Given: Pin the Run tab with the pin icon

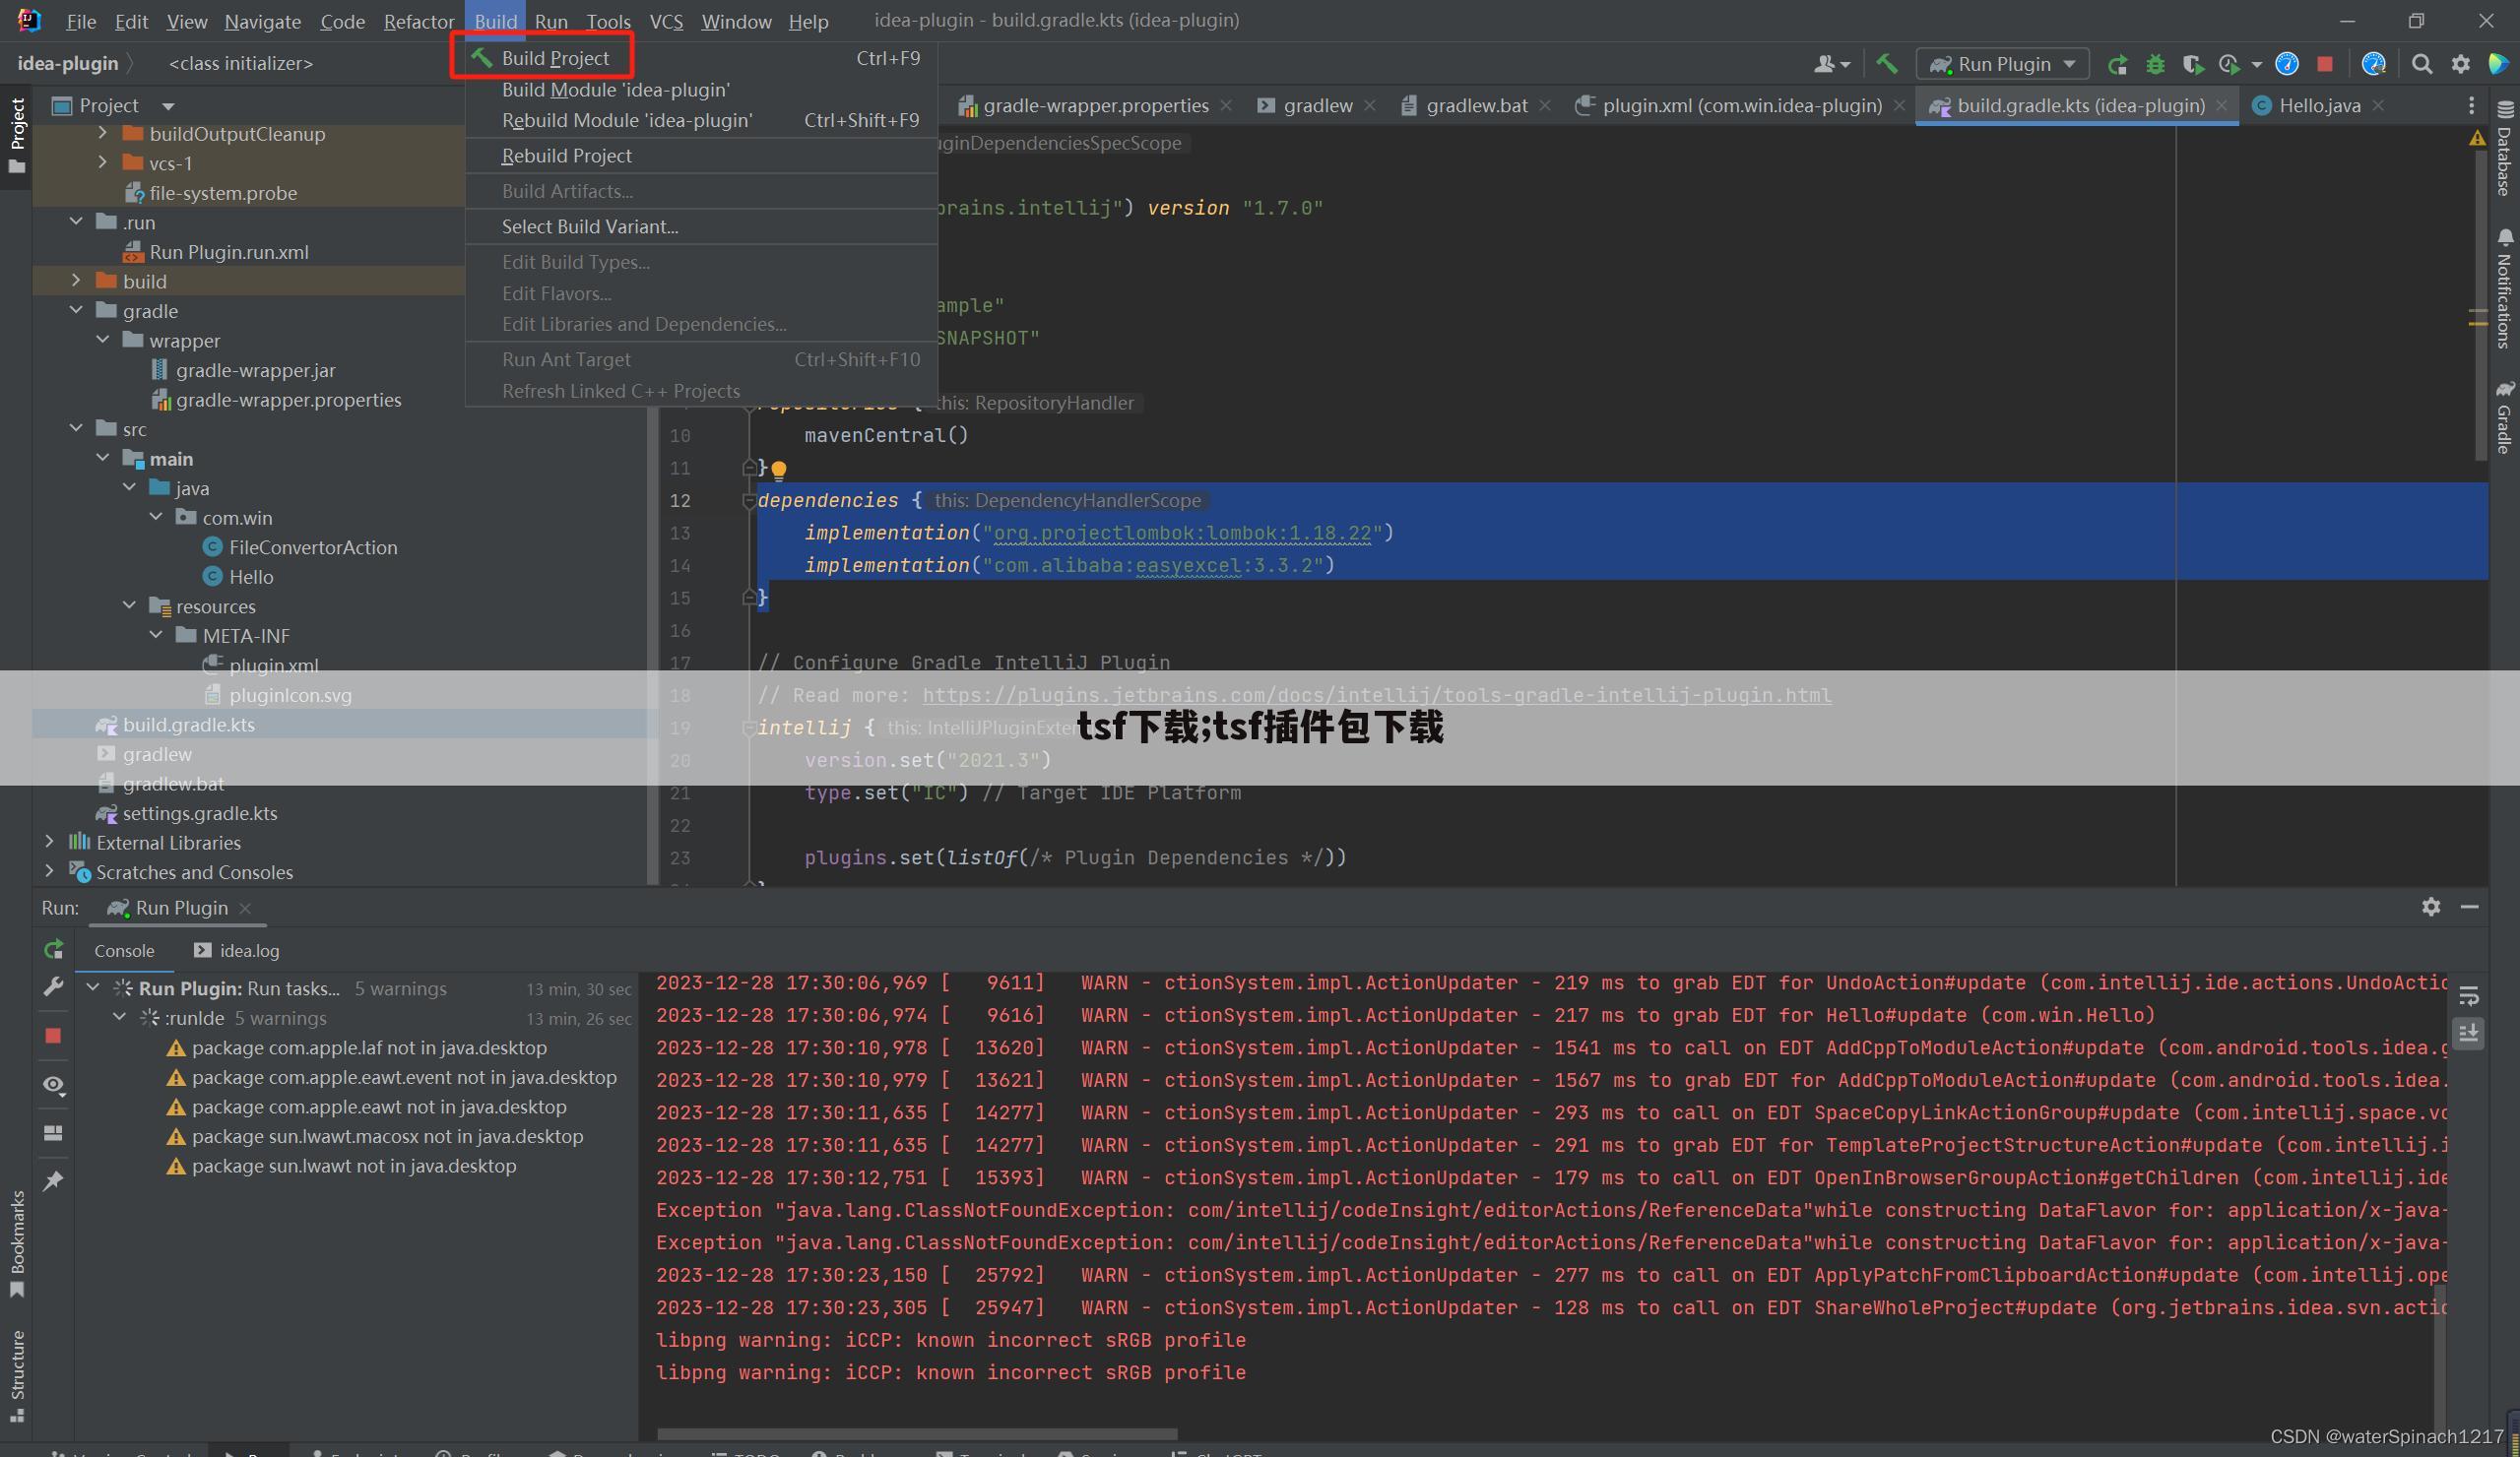Looking at the screenshot, I should [x=54, y=1181].
